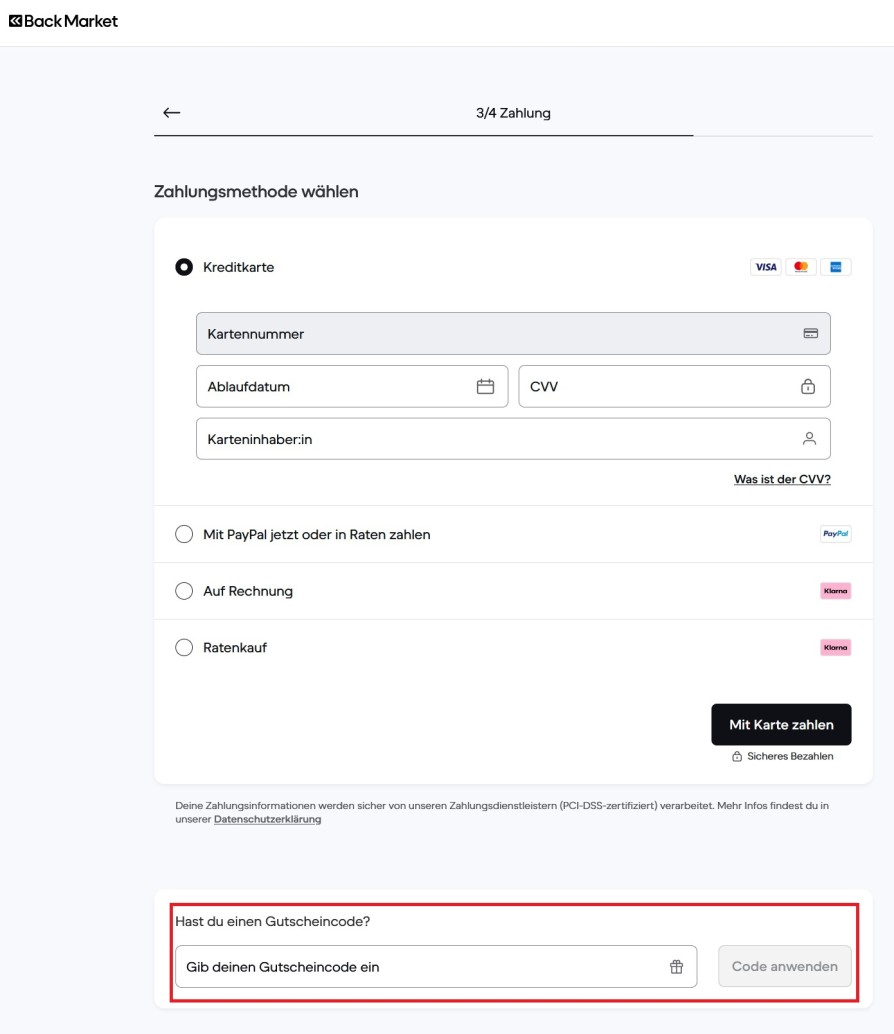Viewport: 894px width, 1034px height.
Task: Click the back arrow icon
Action: [x=172, y=113]
